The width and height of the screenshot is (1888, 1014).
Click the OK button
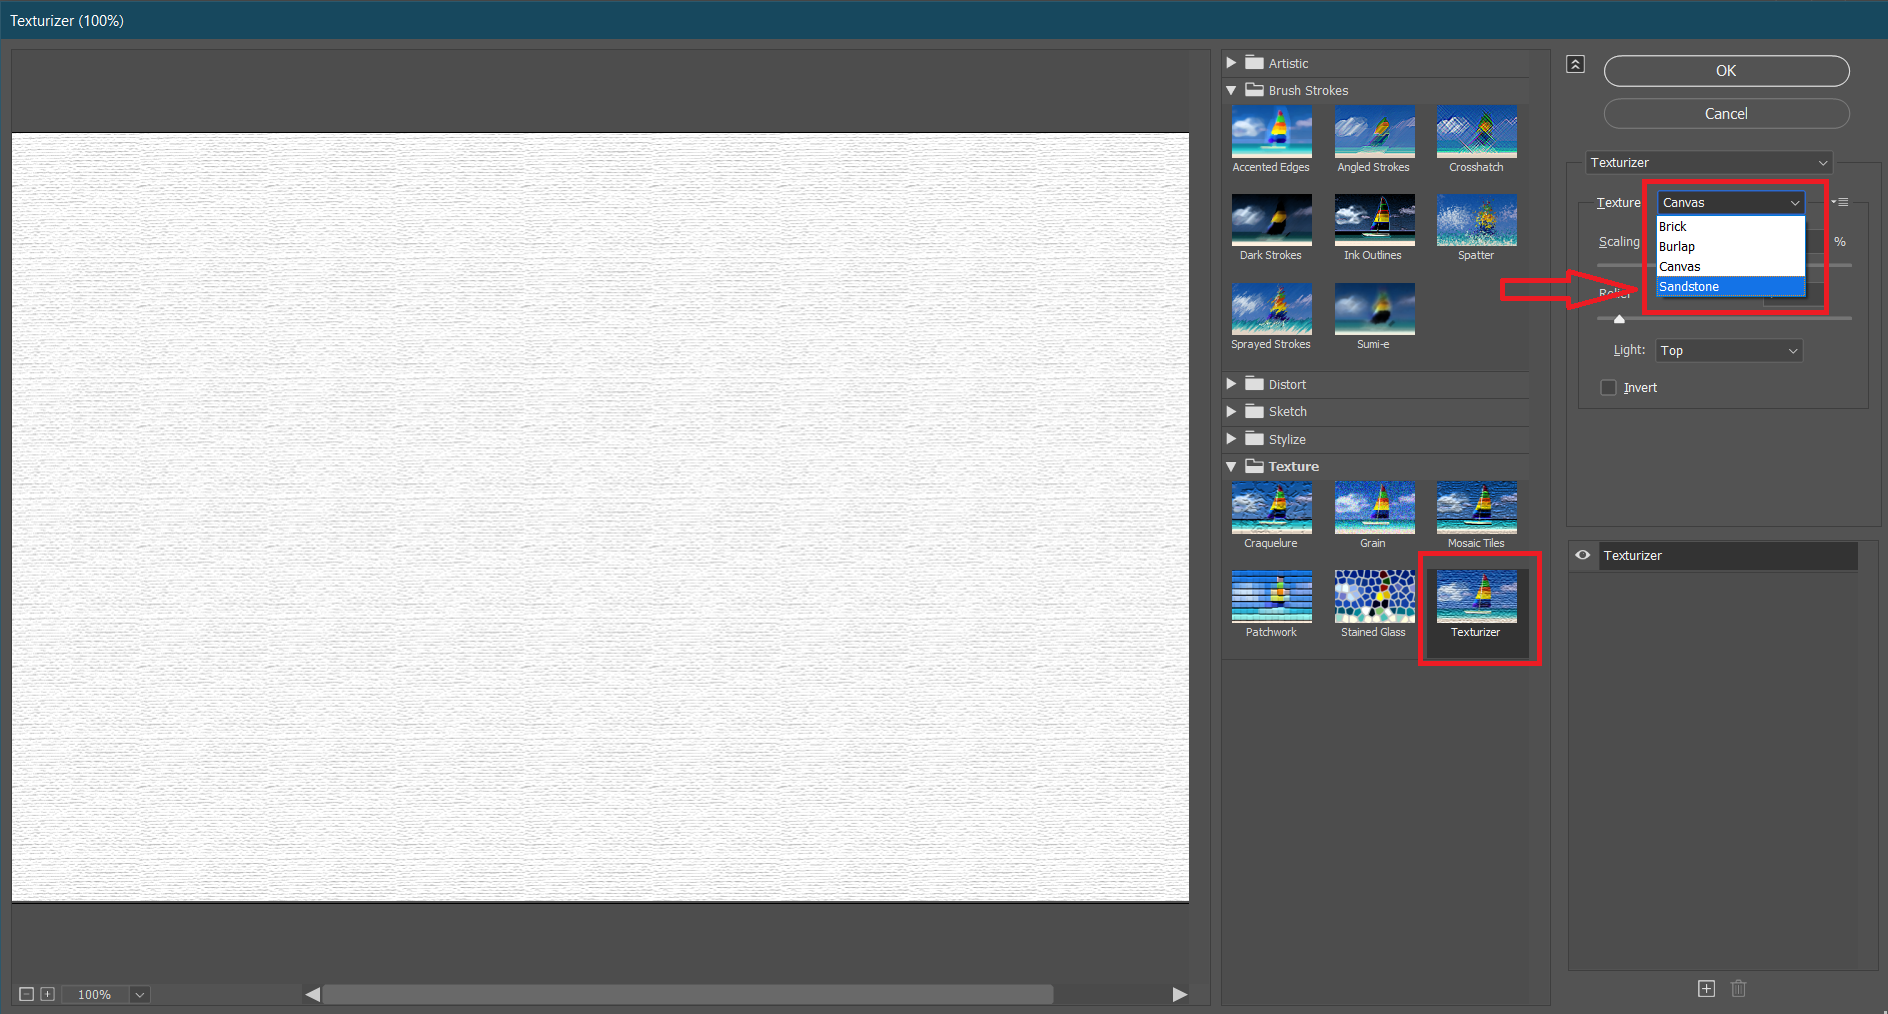[1726, 71]
